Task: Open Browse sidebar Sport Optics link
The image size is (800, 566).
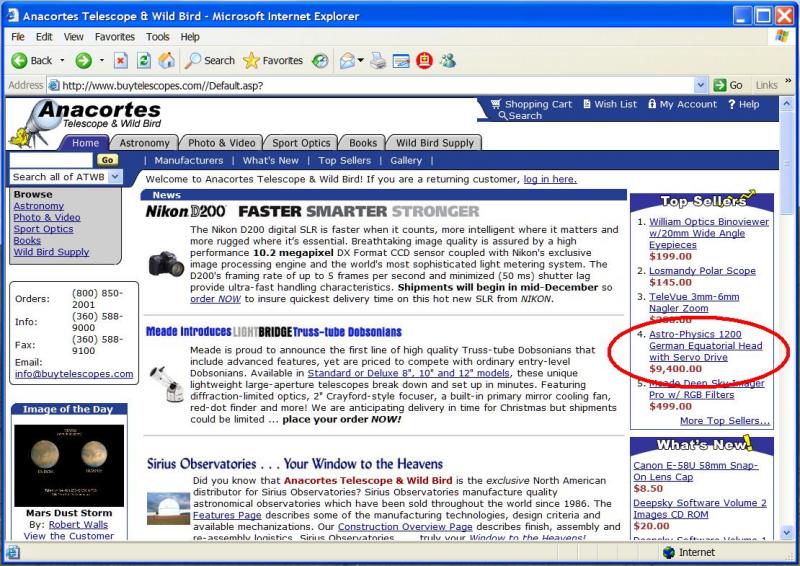Action: click(x=43, y=229)
